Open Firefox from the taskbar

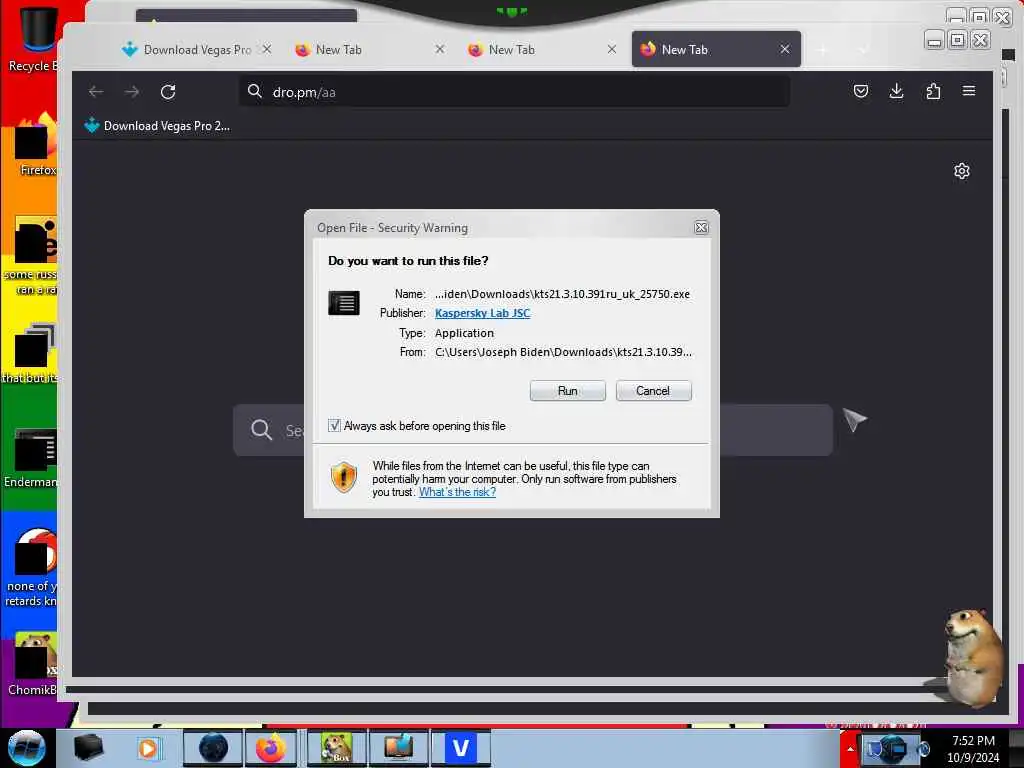(270, 748)
